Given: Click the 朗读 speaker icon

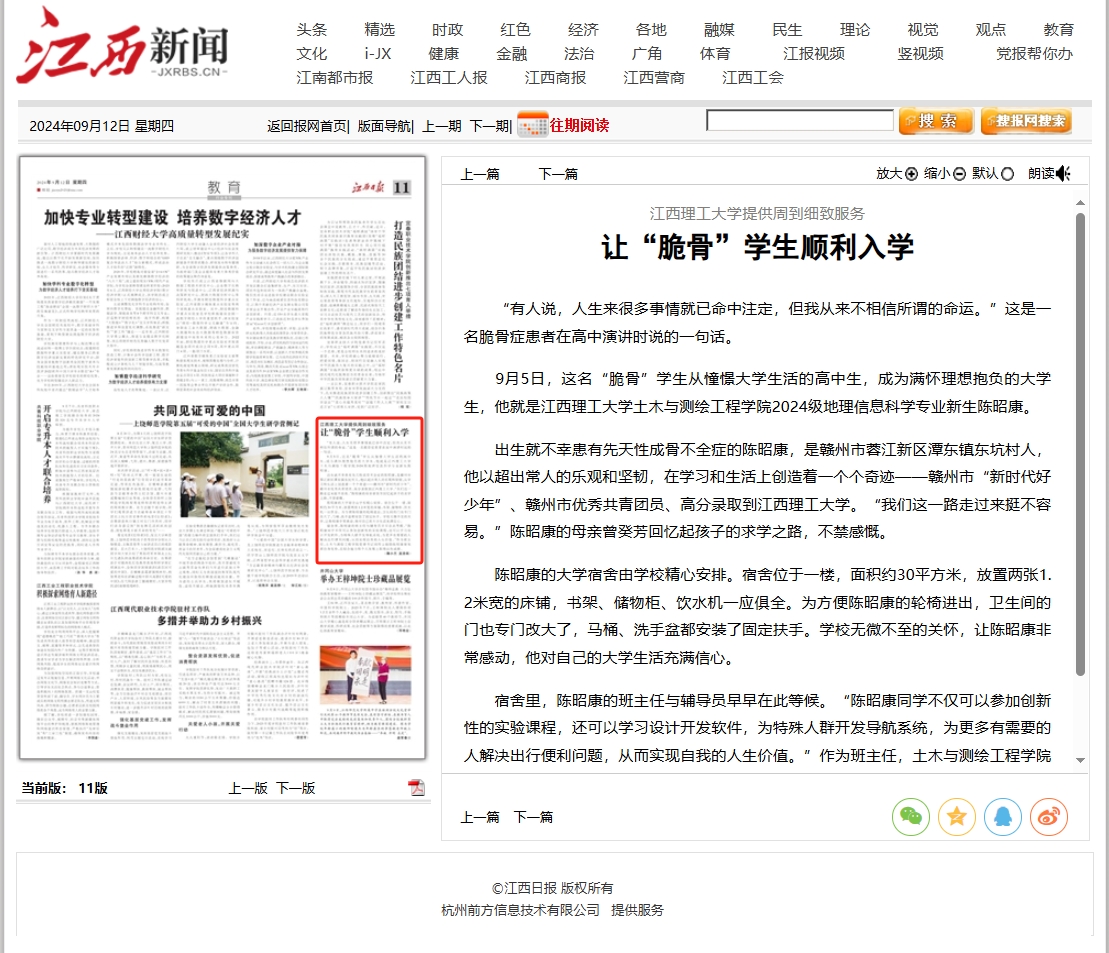Looking at the screenshot, I should point(1062,174).
